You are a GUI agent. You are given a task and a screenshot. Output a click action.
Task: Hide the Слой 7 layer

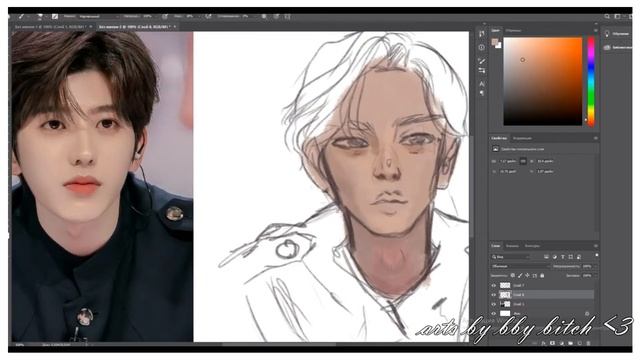point(493,286)
